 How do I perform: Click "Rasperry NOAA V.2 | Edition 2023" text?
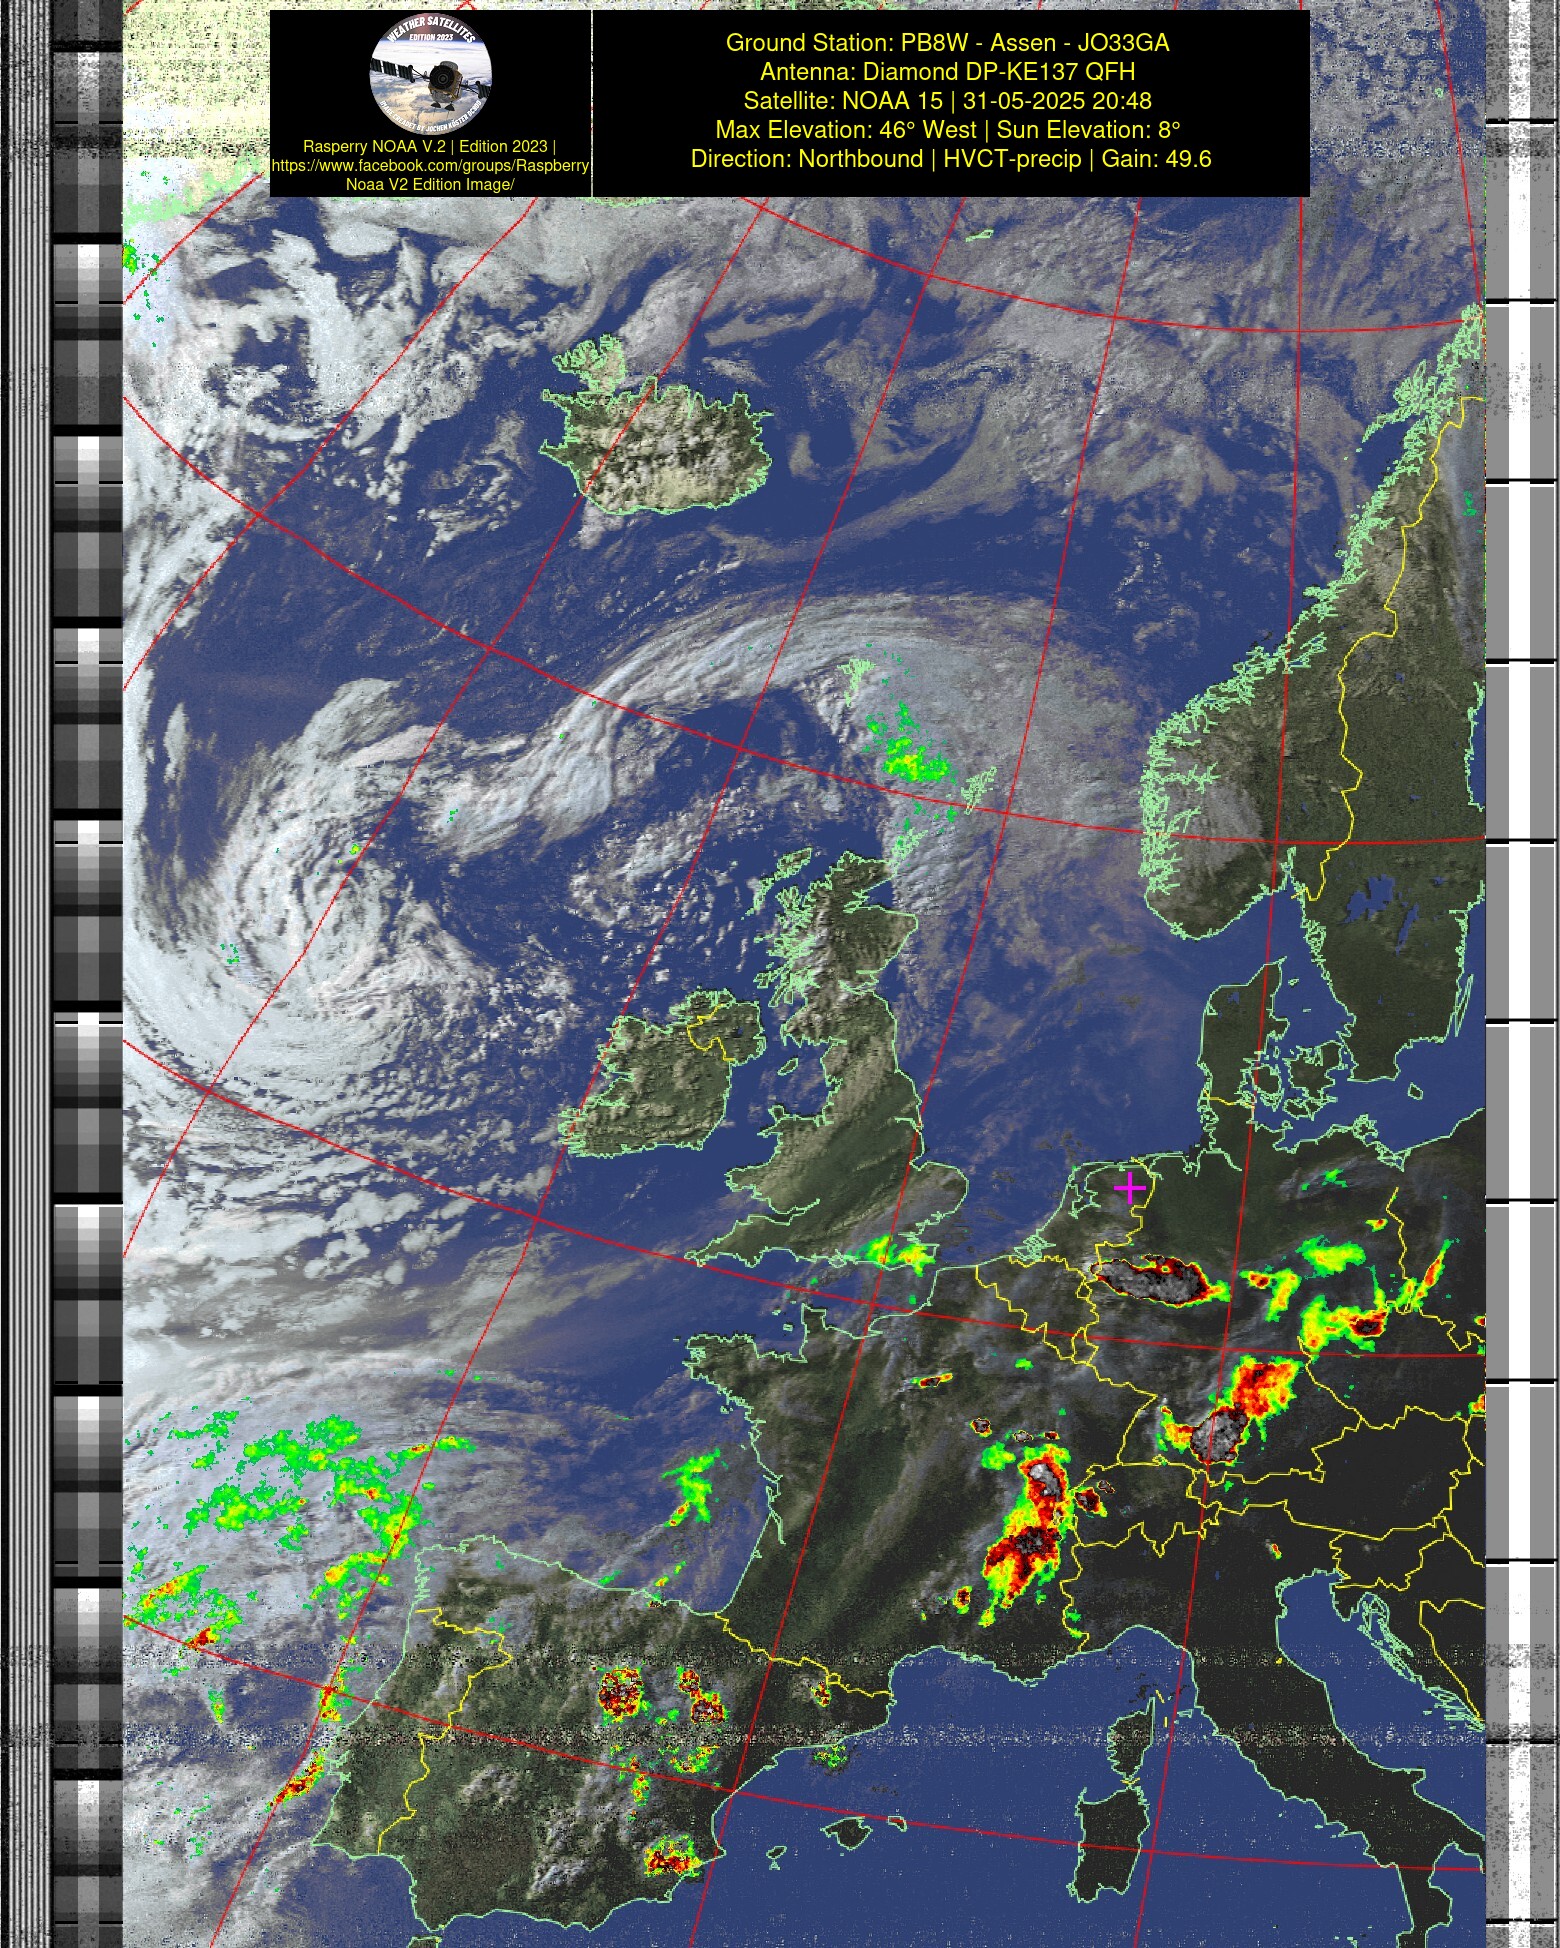click(x=426, y=146)
